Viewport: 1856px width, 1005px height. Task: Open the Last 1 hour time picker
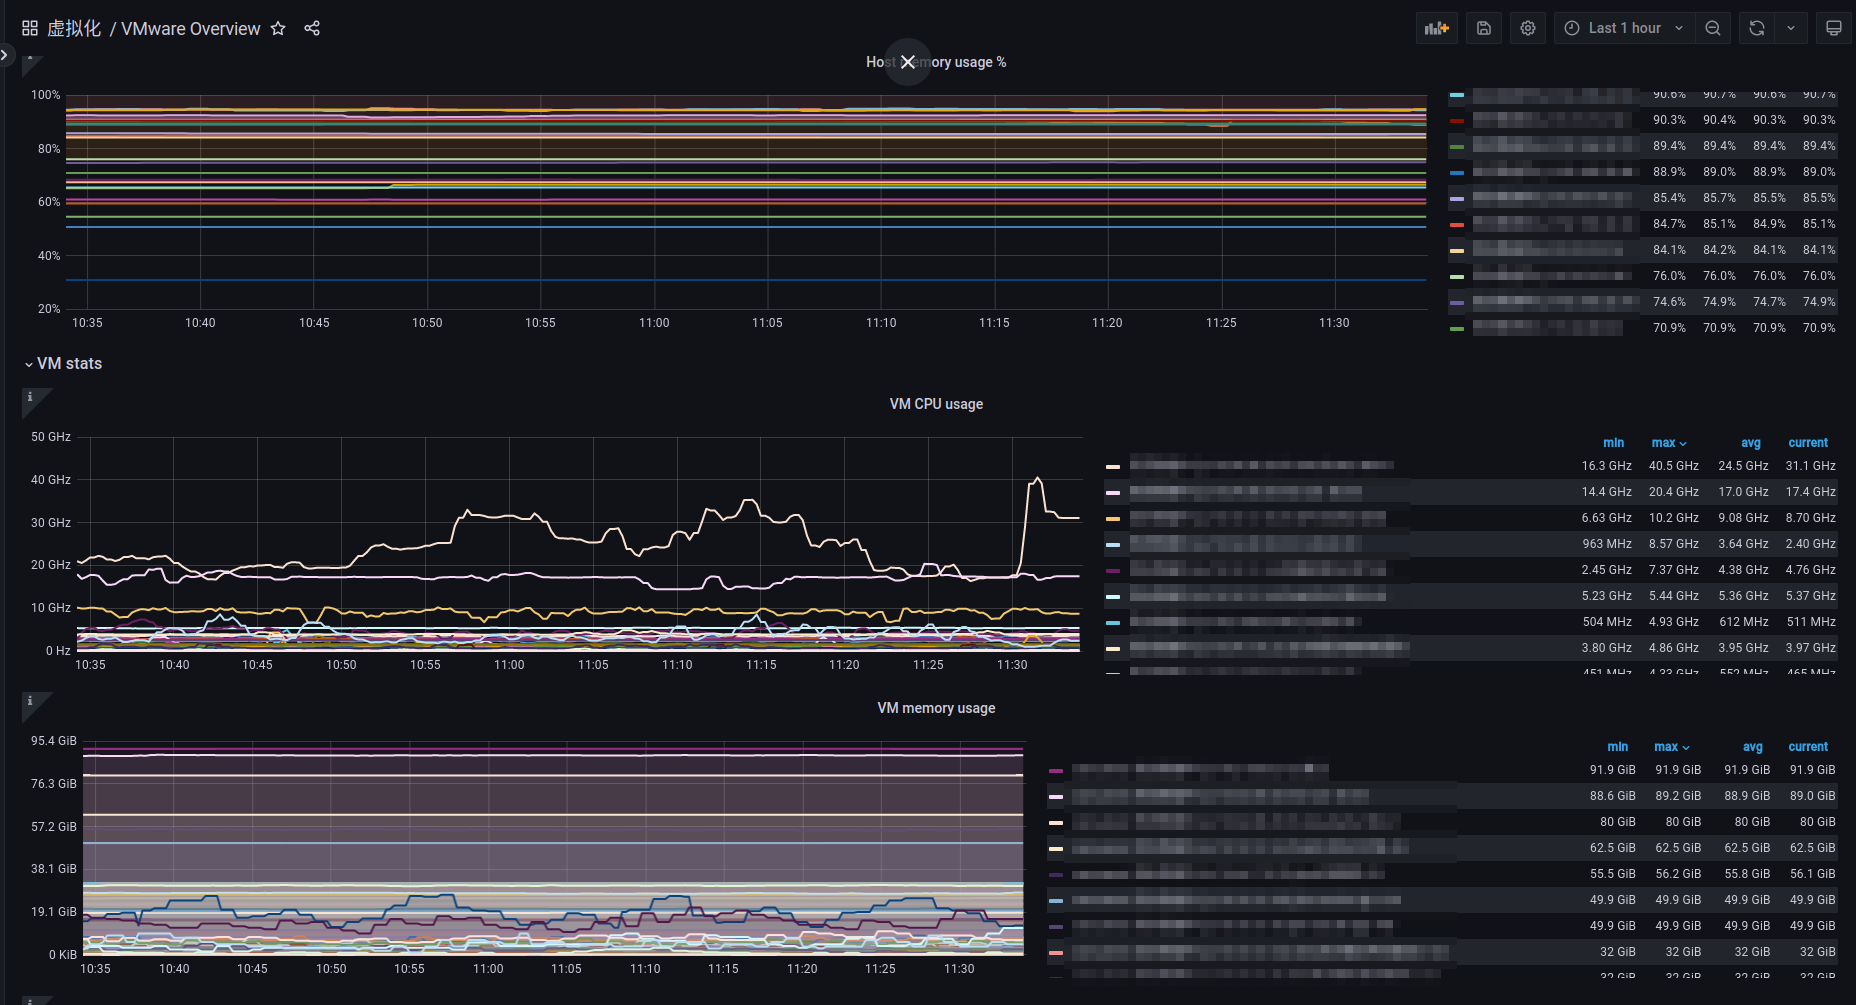(1624, 28)
